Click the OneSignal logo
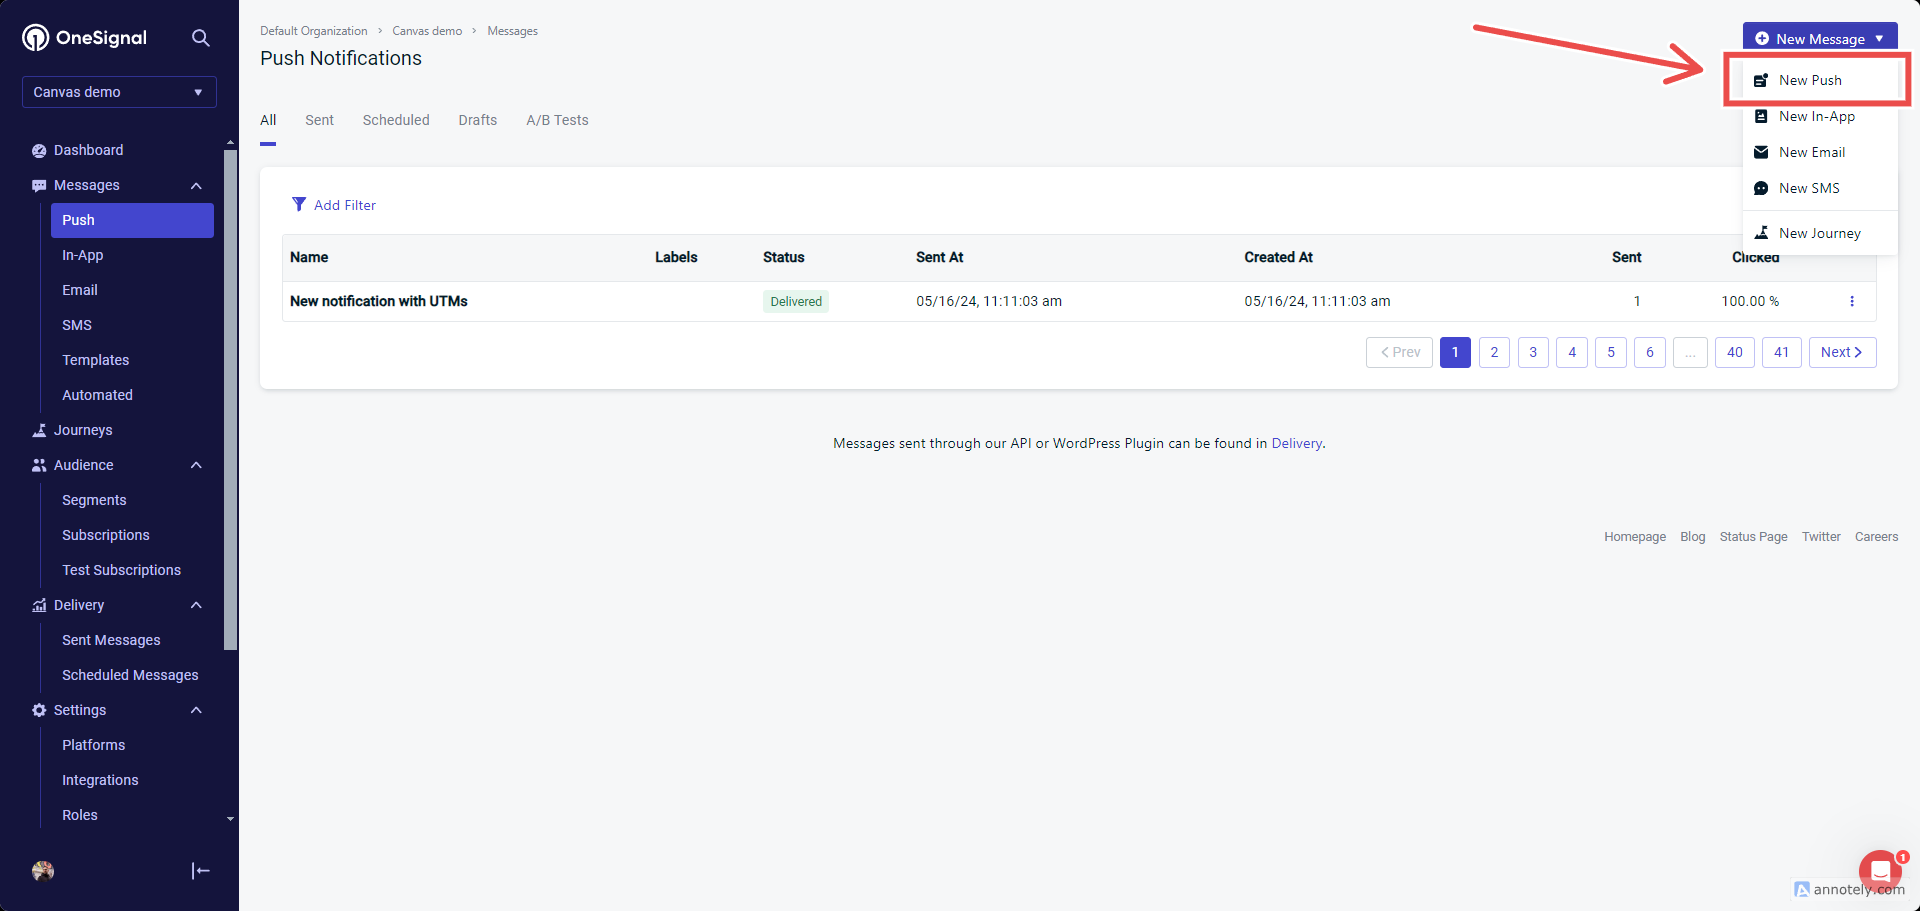Screen dimensions: 1920x911 point(85,38)
